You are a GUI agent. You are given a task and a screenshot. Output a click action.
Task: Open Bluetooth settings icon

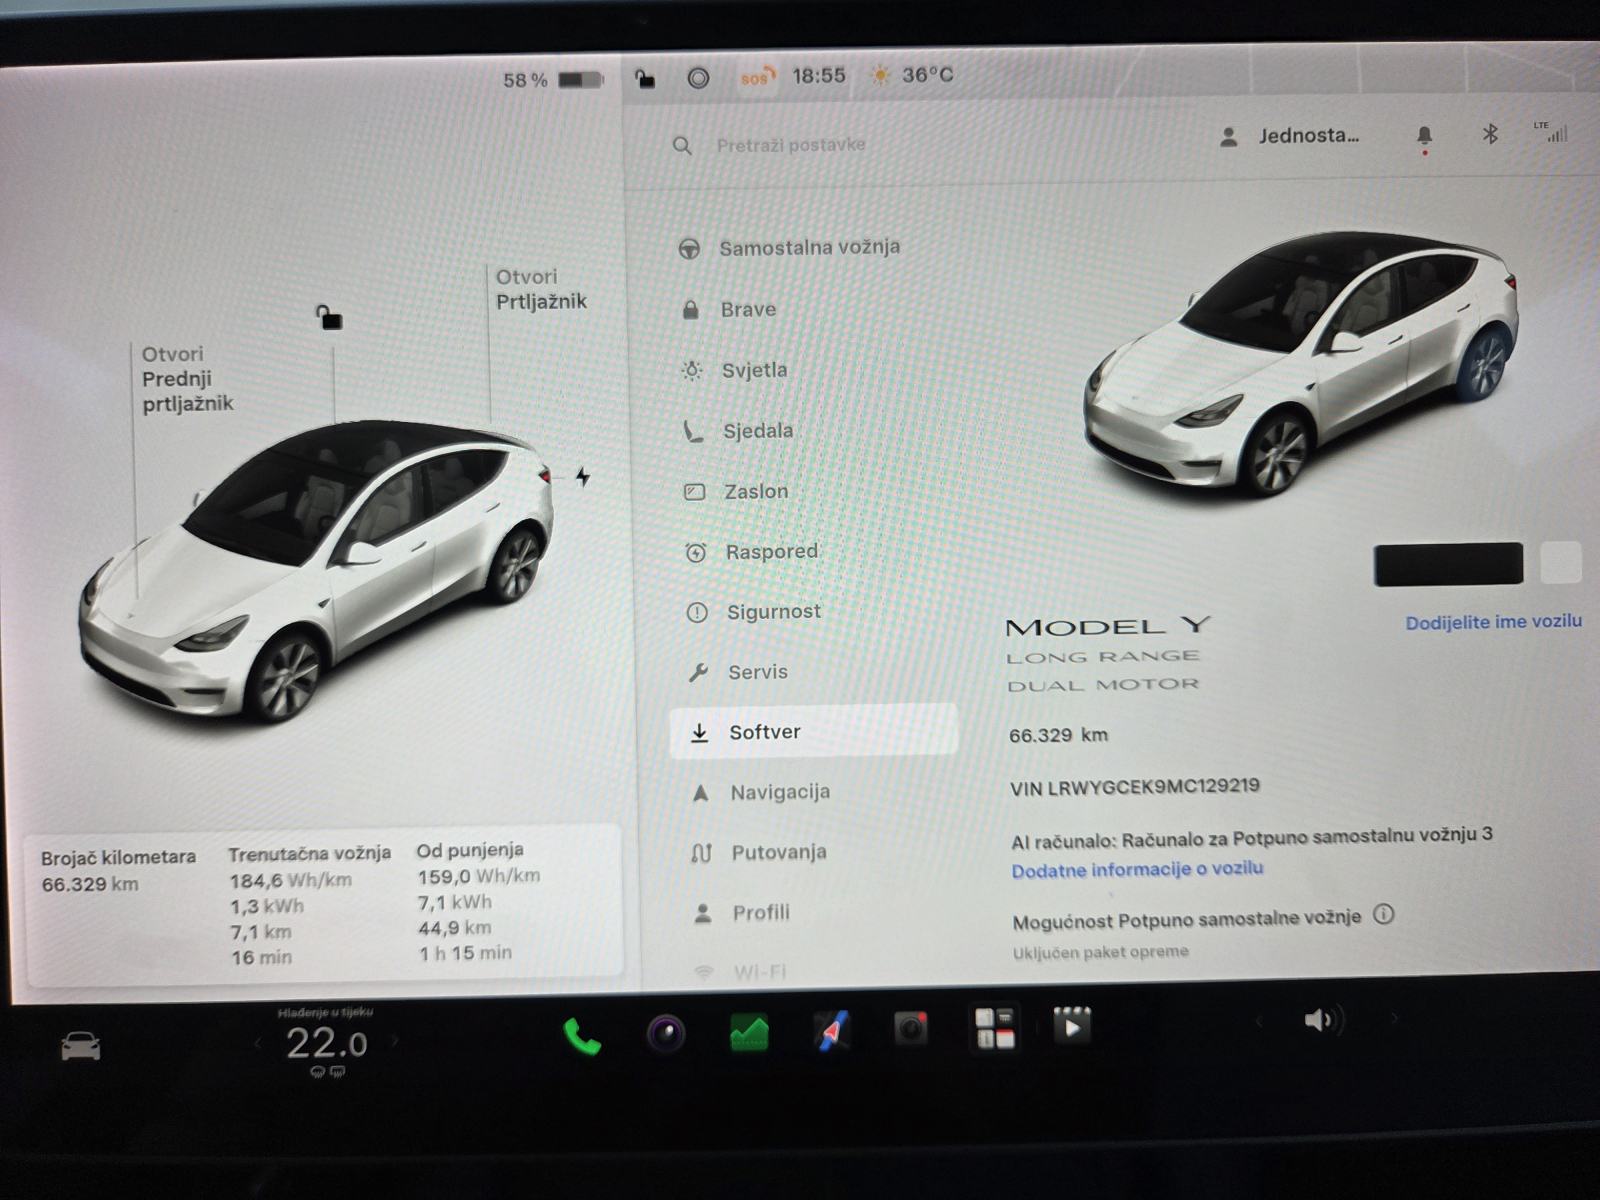(x=1490, y=133)
